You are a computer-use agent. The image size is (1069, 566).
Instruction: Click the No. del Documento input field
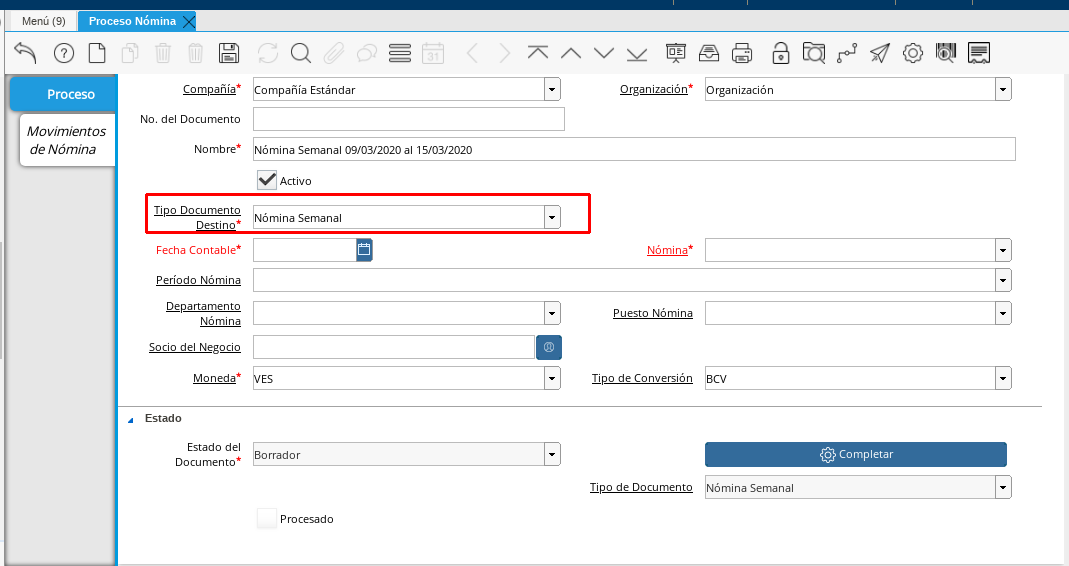[408, 119]
